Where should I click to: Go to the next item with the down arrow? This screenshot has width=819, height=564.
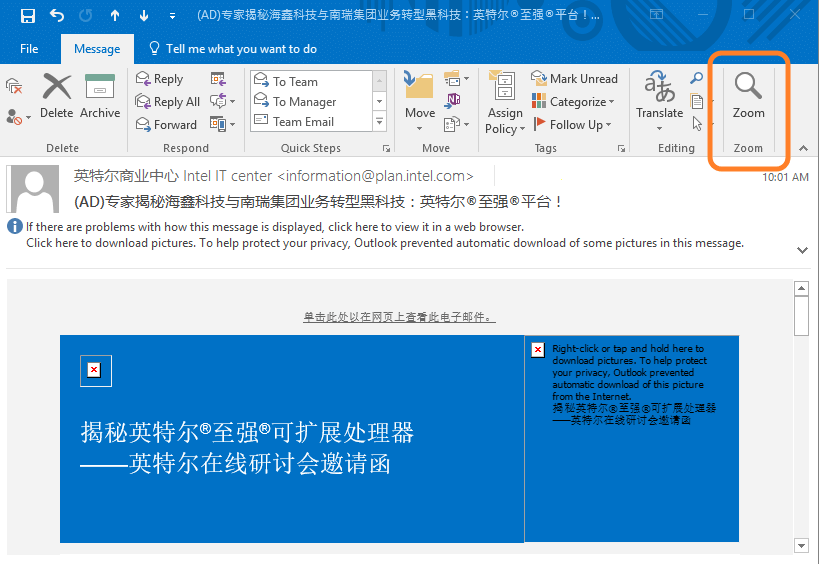point(144,16)
